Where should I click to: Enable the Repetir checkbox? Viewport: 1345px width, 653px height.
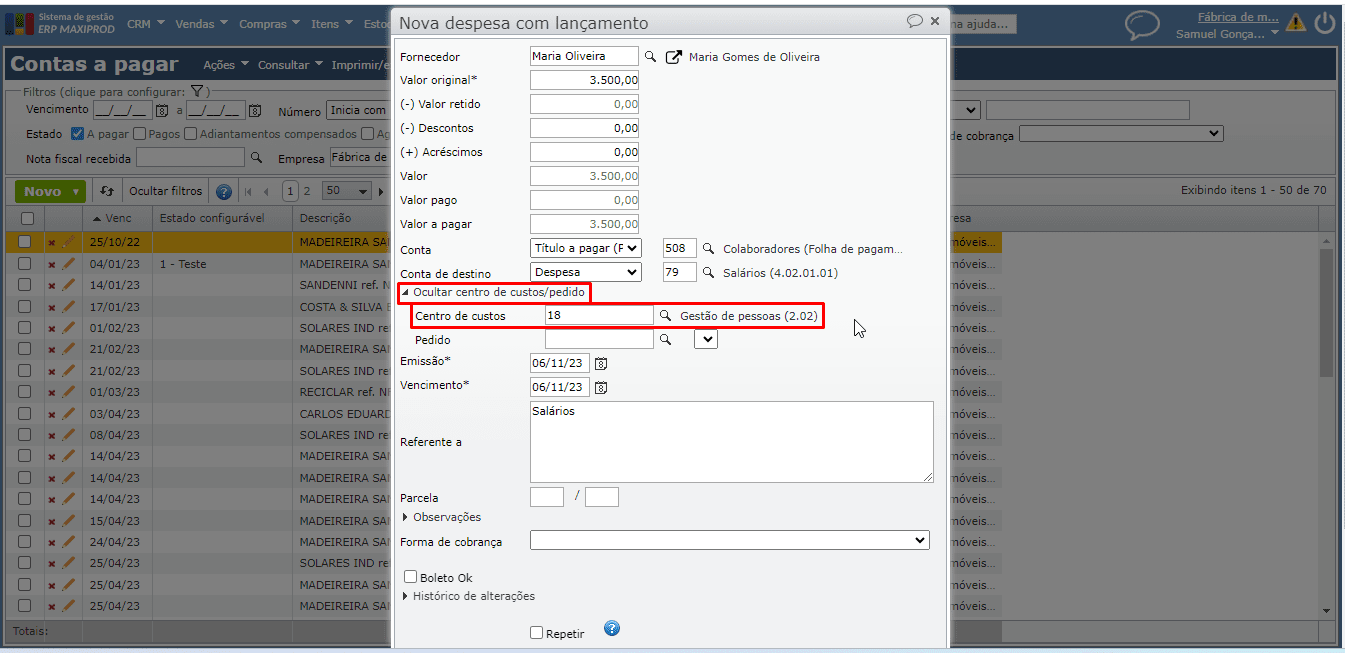coord(537,633)
